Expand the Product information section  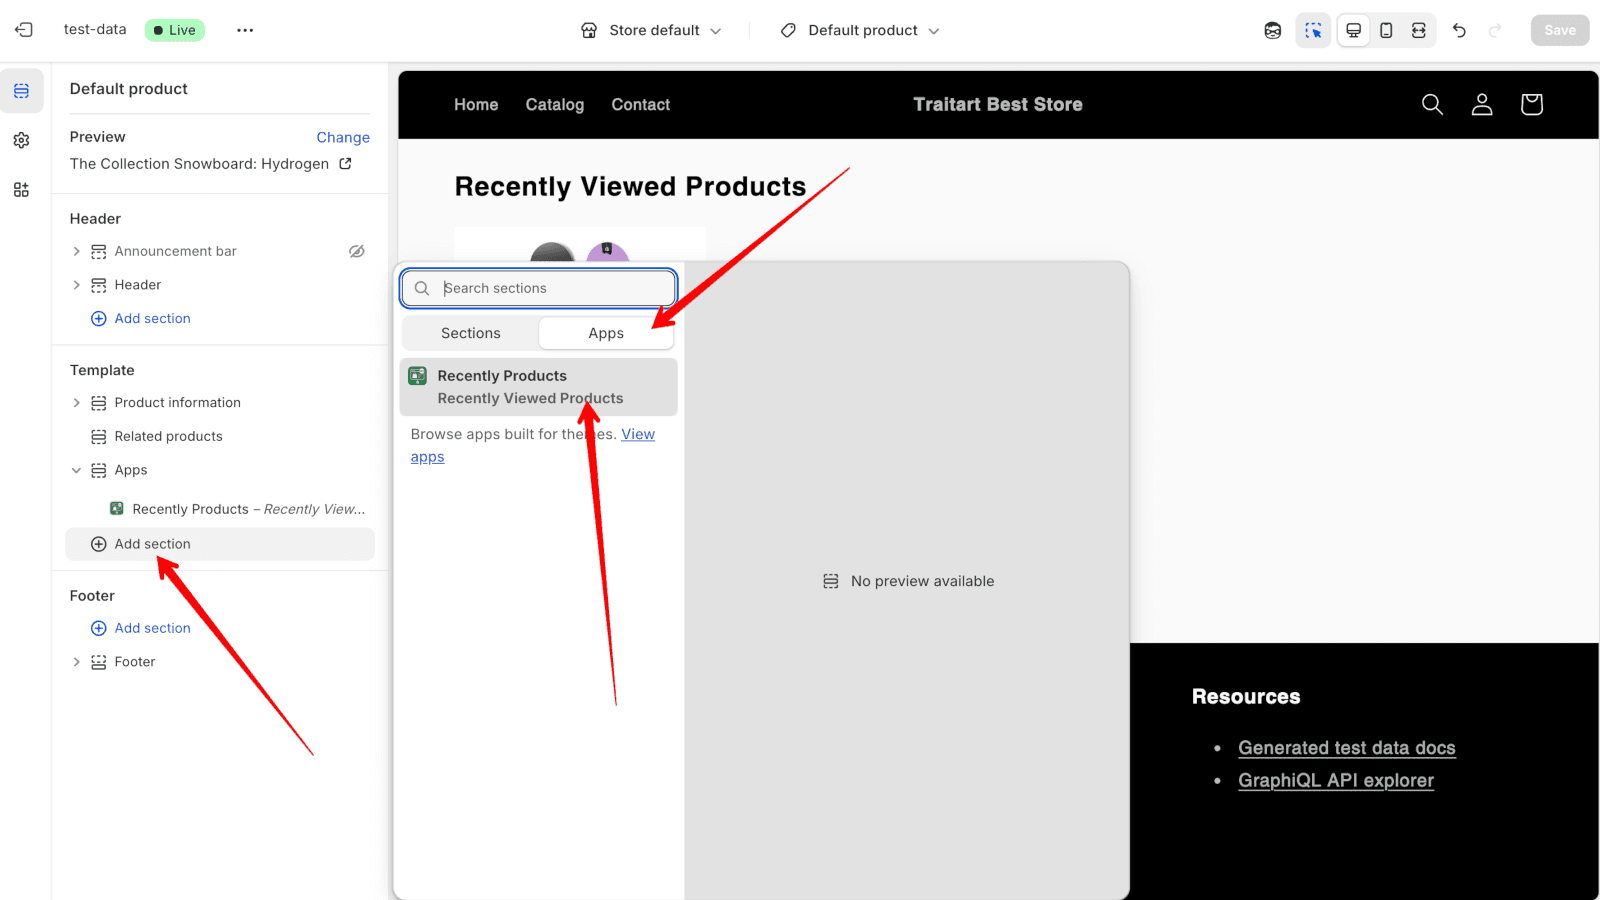pyautogui.click(x=76, y=403)
